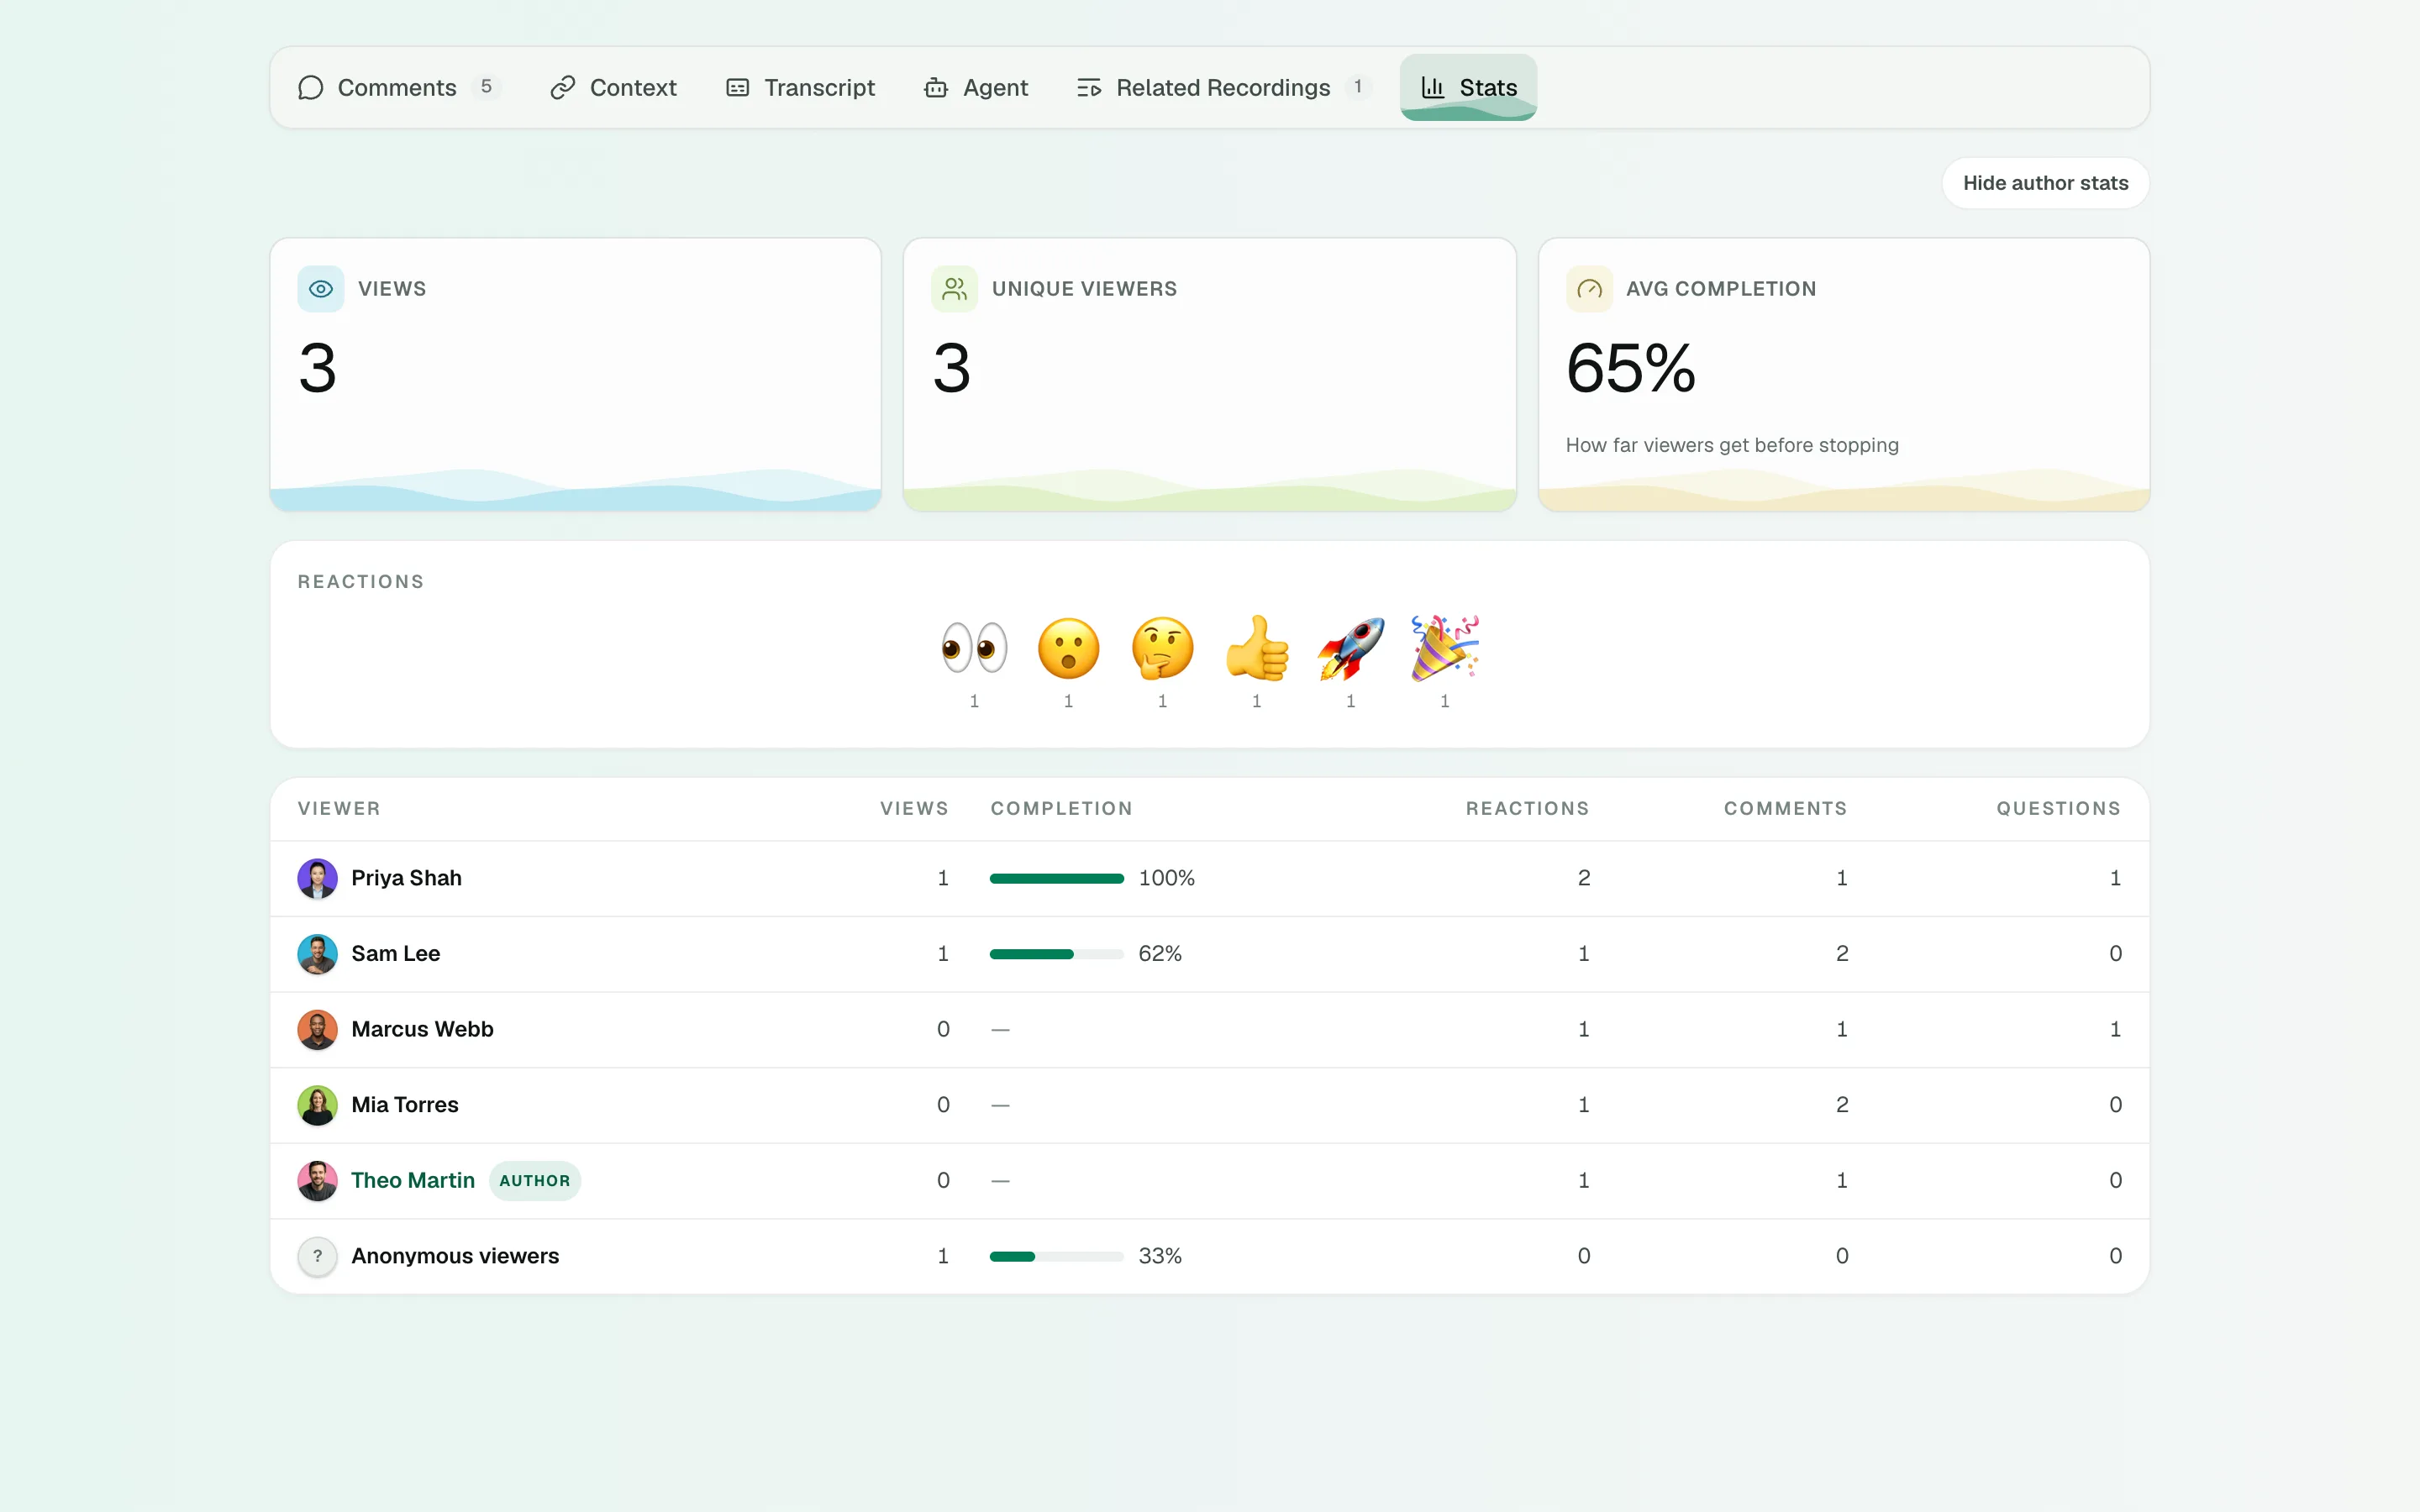The image size is (2420, 1512).
Task: Click the name Priya Shah
Action: pos(406,878)
